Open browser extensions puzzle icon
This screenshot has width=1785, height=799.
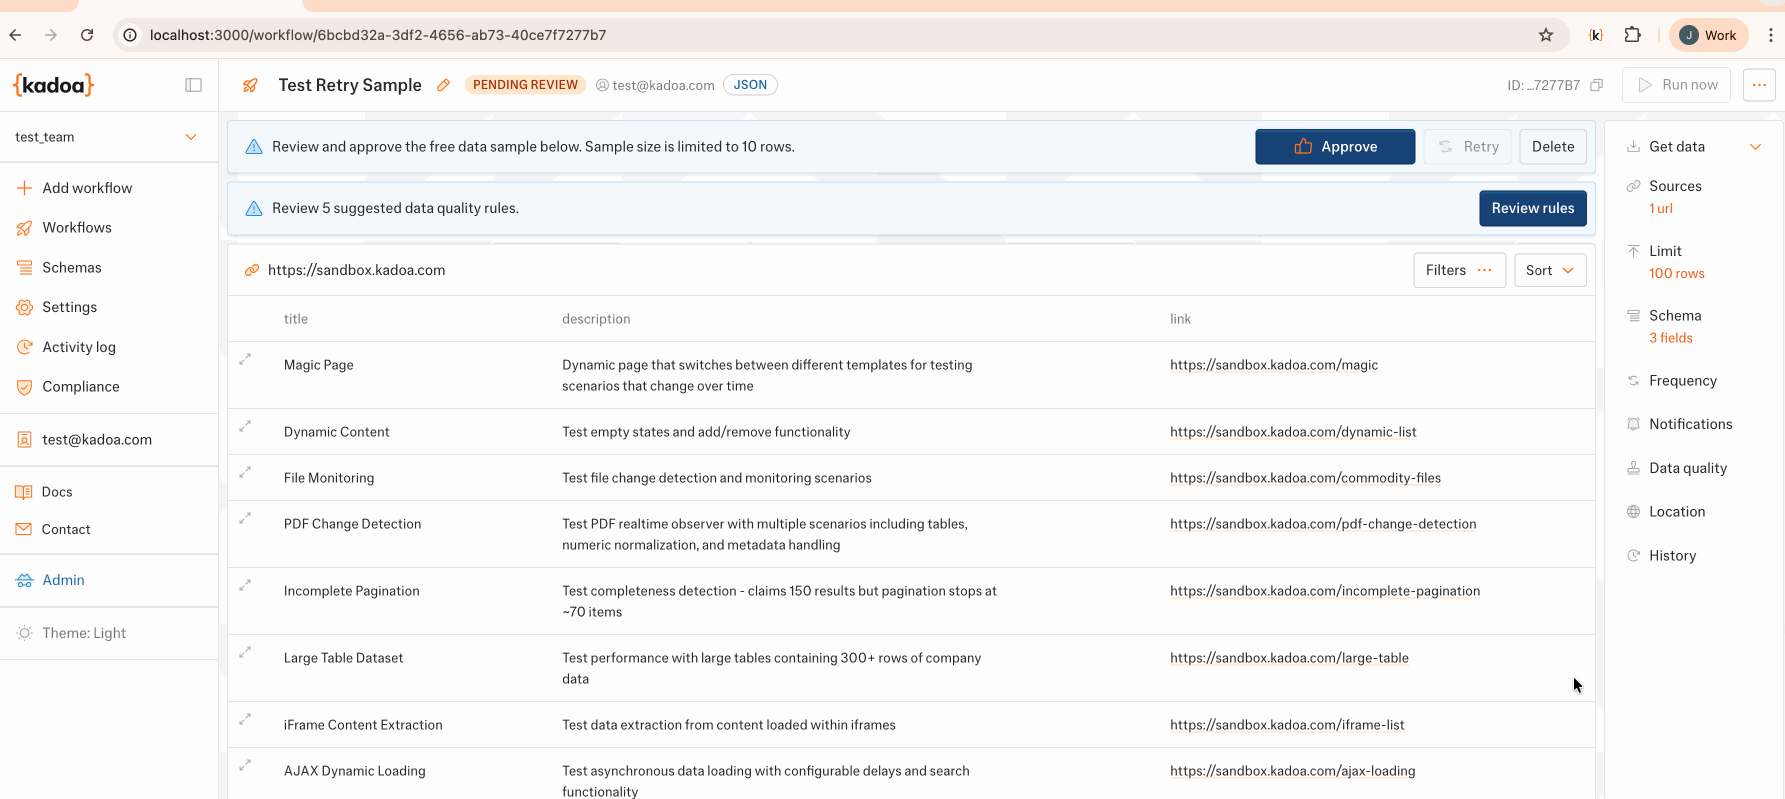(x=1632, y=35)
